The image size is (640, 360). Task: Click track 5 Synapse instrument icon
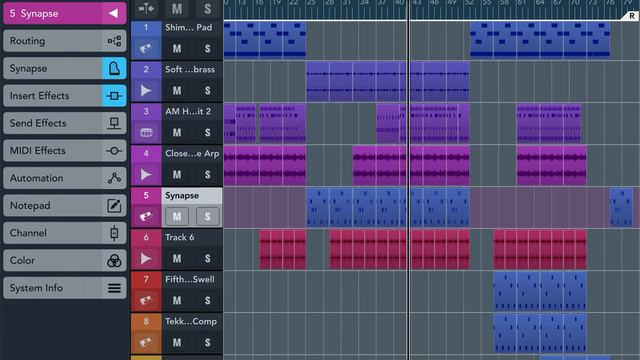(146, 216)
